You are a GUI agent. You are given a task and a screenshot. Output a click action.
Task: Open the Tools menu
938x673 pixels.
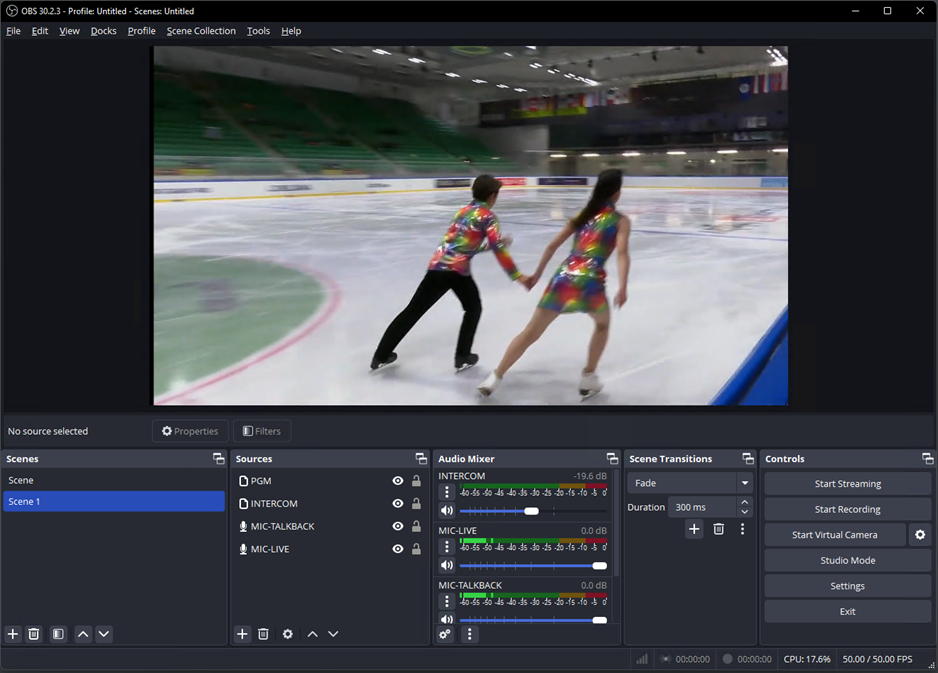click(x=258, y=31)
